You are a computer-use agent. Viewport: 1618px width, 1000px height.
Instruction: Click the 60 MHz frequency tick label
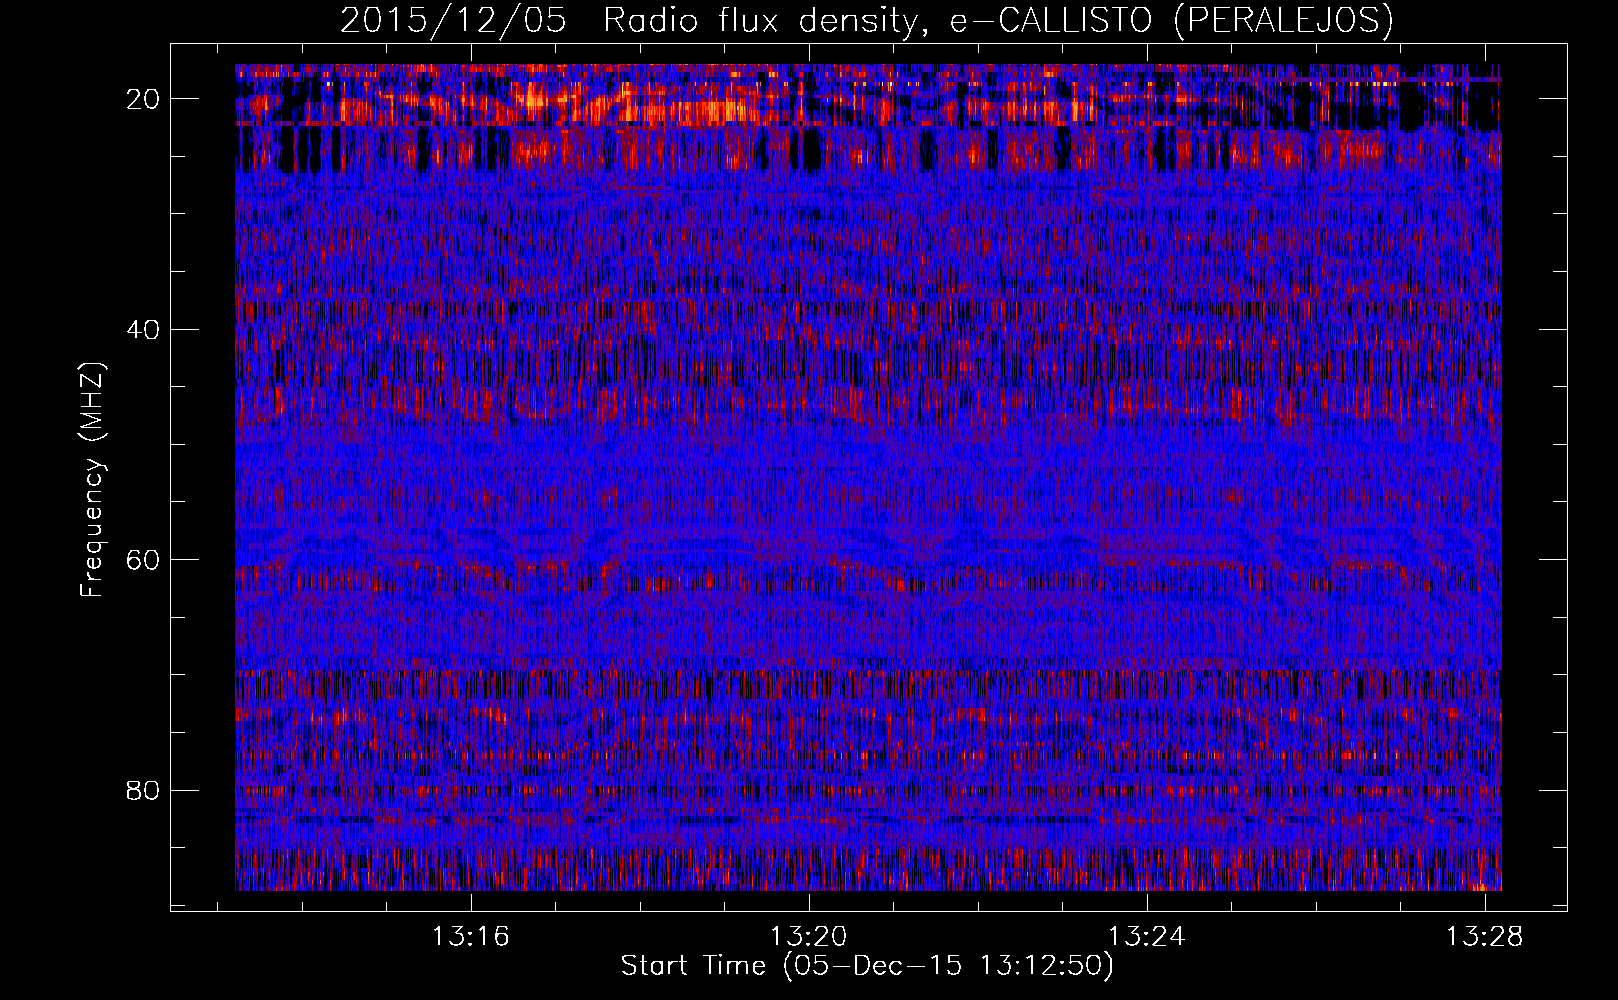point(143,560)
